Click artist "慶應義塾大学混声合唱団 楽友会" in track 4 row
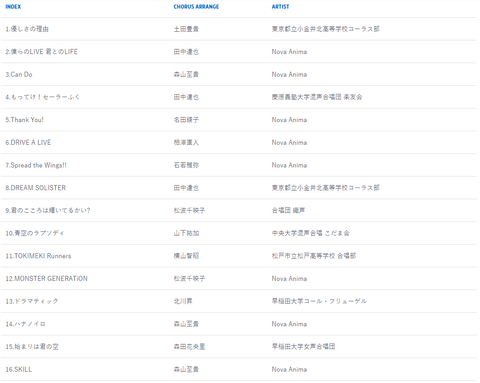This screenshot has height=383, width=480. click(317, 97)
